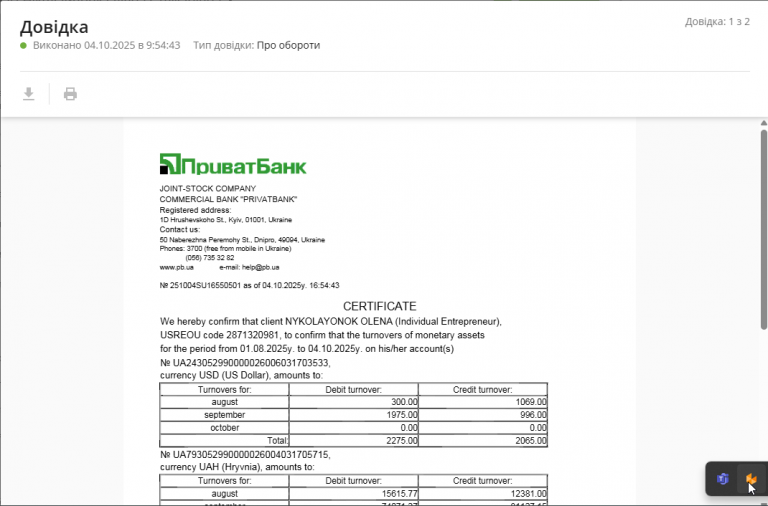Screen dimensions: 768x506
Task: Click the 'Довідка' dialog title
Action: [54, 27]
